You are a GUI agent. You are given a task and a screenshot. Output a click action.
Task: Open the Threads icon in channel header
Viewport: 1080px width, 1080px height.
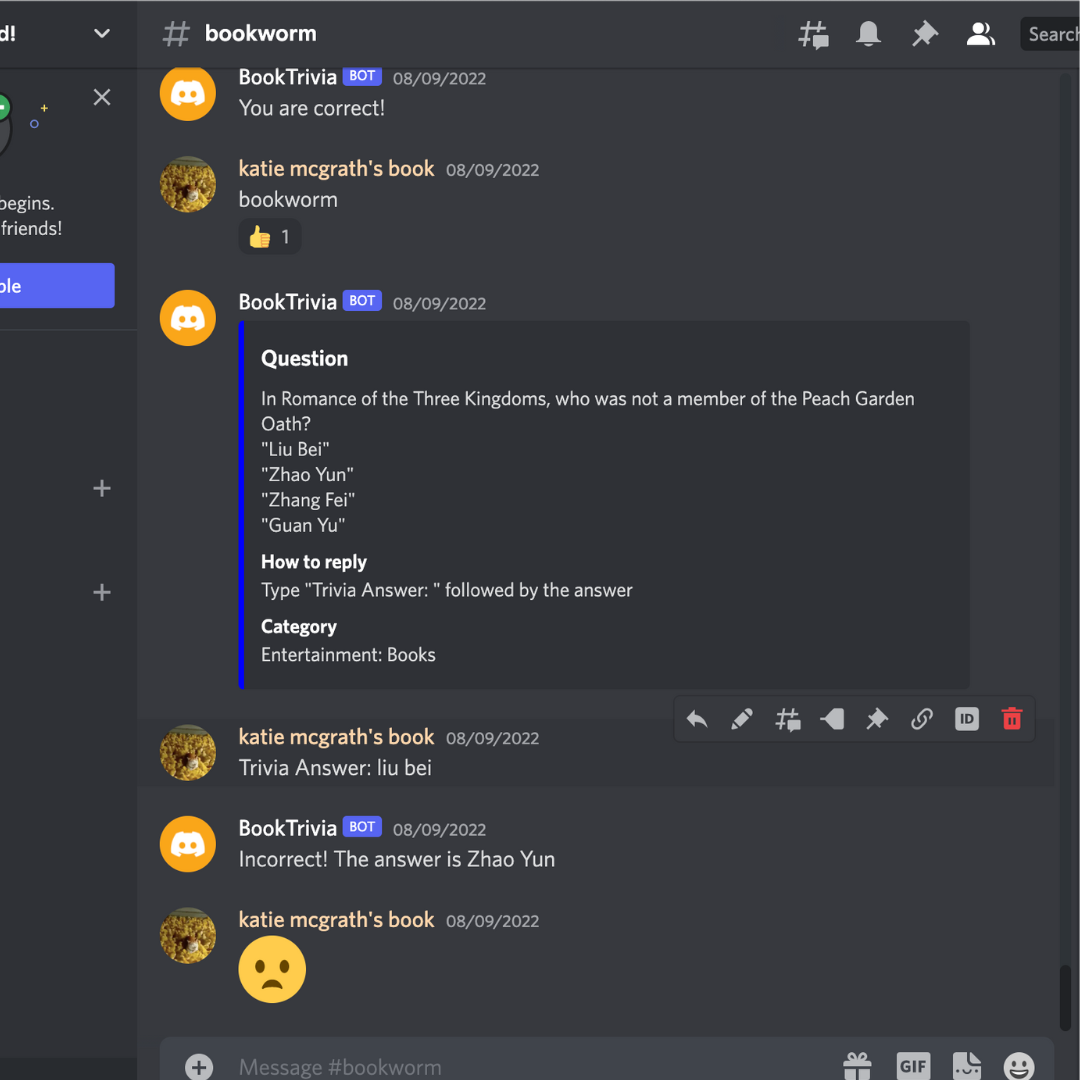coord(813,34)
